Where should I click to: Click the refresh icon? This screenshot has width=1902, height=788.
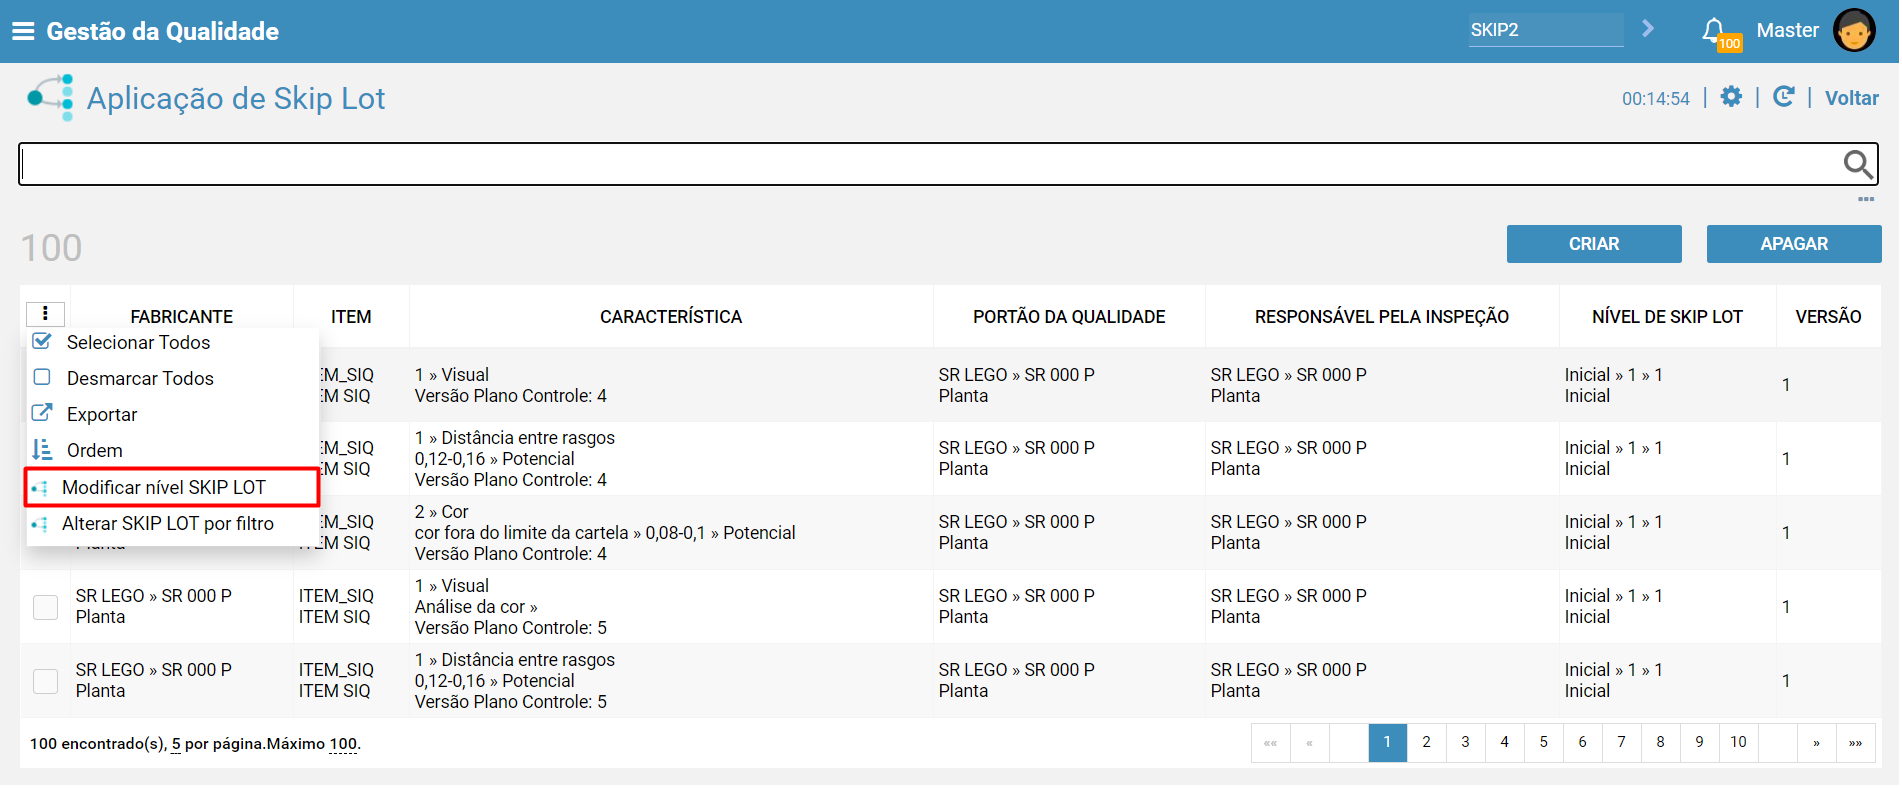point(1783,97)
